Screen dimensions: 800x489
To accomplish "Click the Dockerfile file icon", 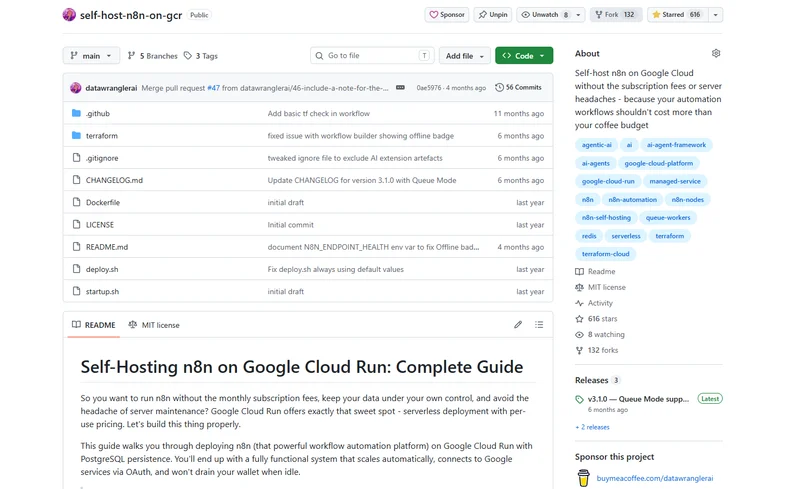I will [77, 202].
